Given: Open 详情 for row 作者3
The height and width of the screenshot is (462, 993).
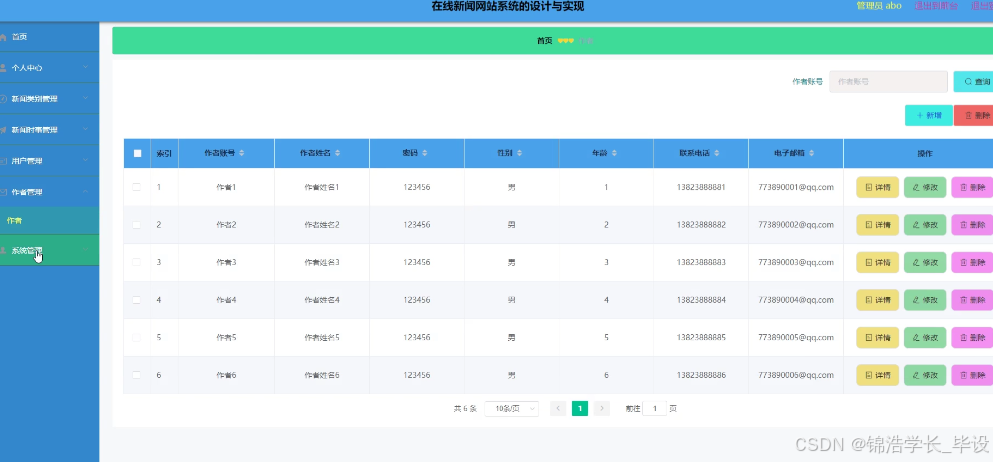Looking at the screenshot, I should (x=877, y=262).
